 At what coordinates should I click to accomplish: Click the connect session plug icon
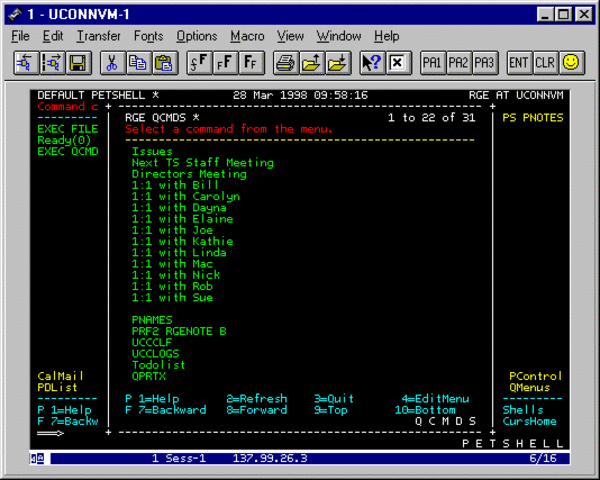click(26, 63)
